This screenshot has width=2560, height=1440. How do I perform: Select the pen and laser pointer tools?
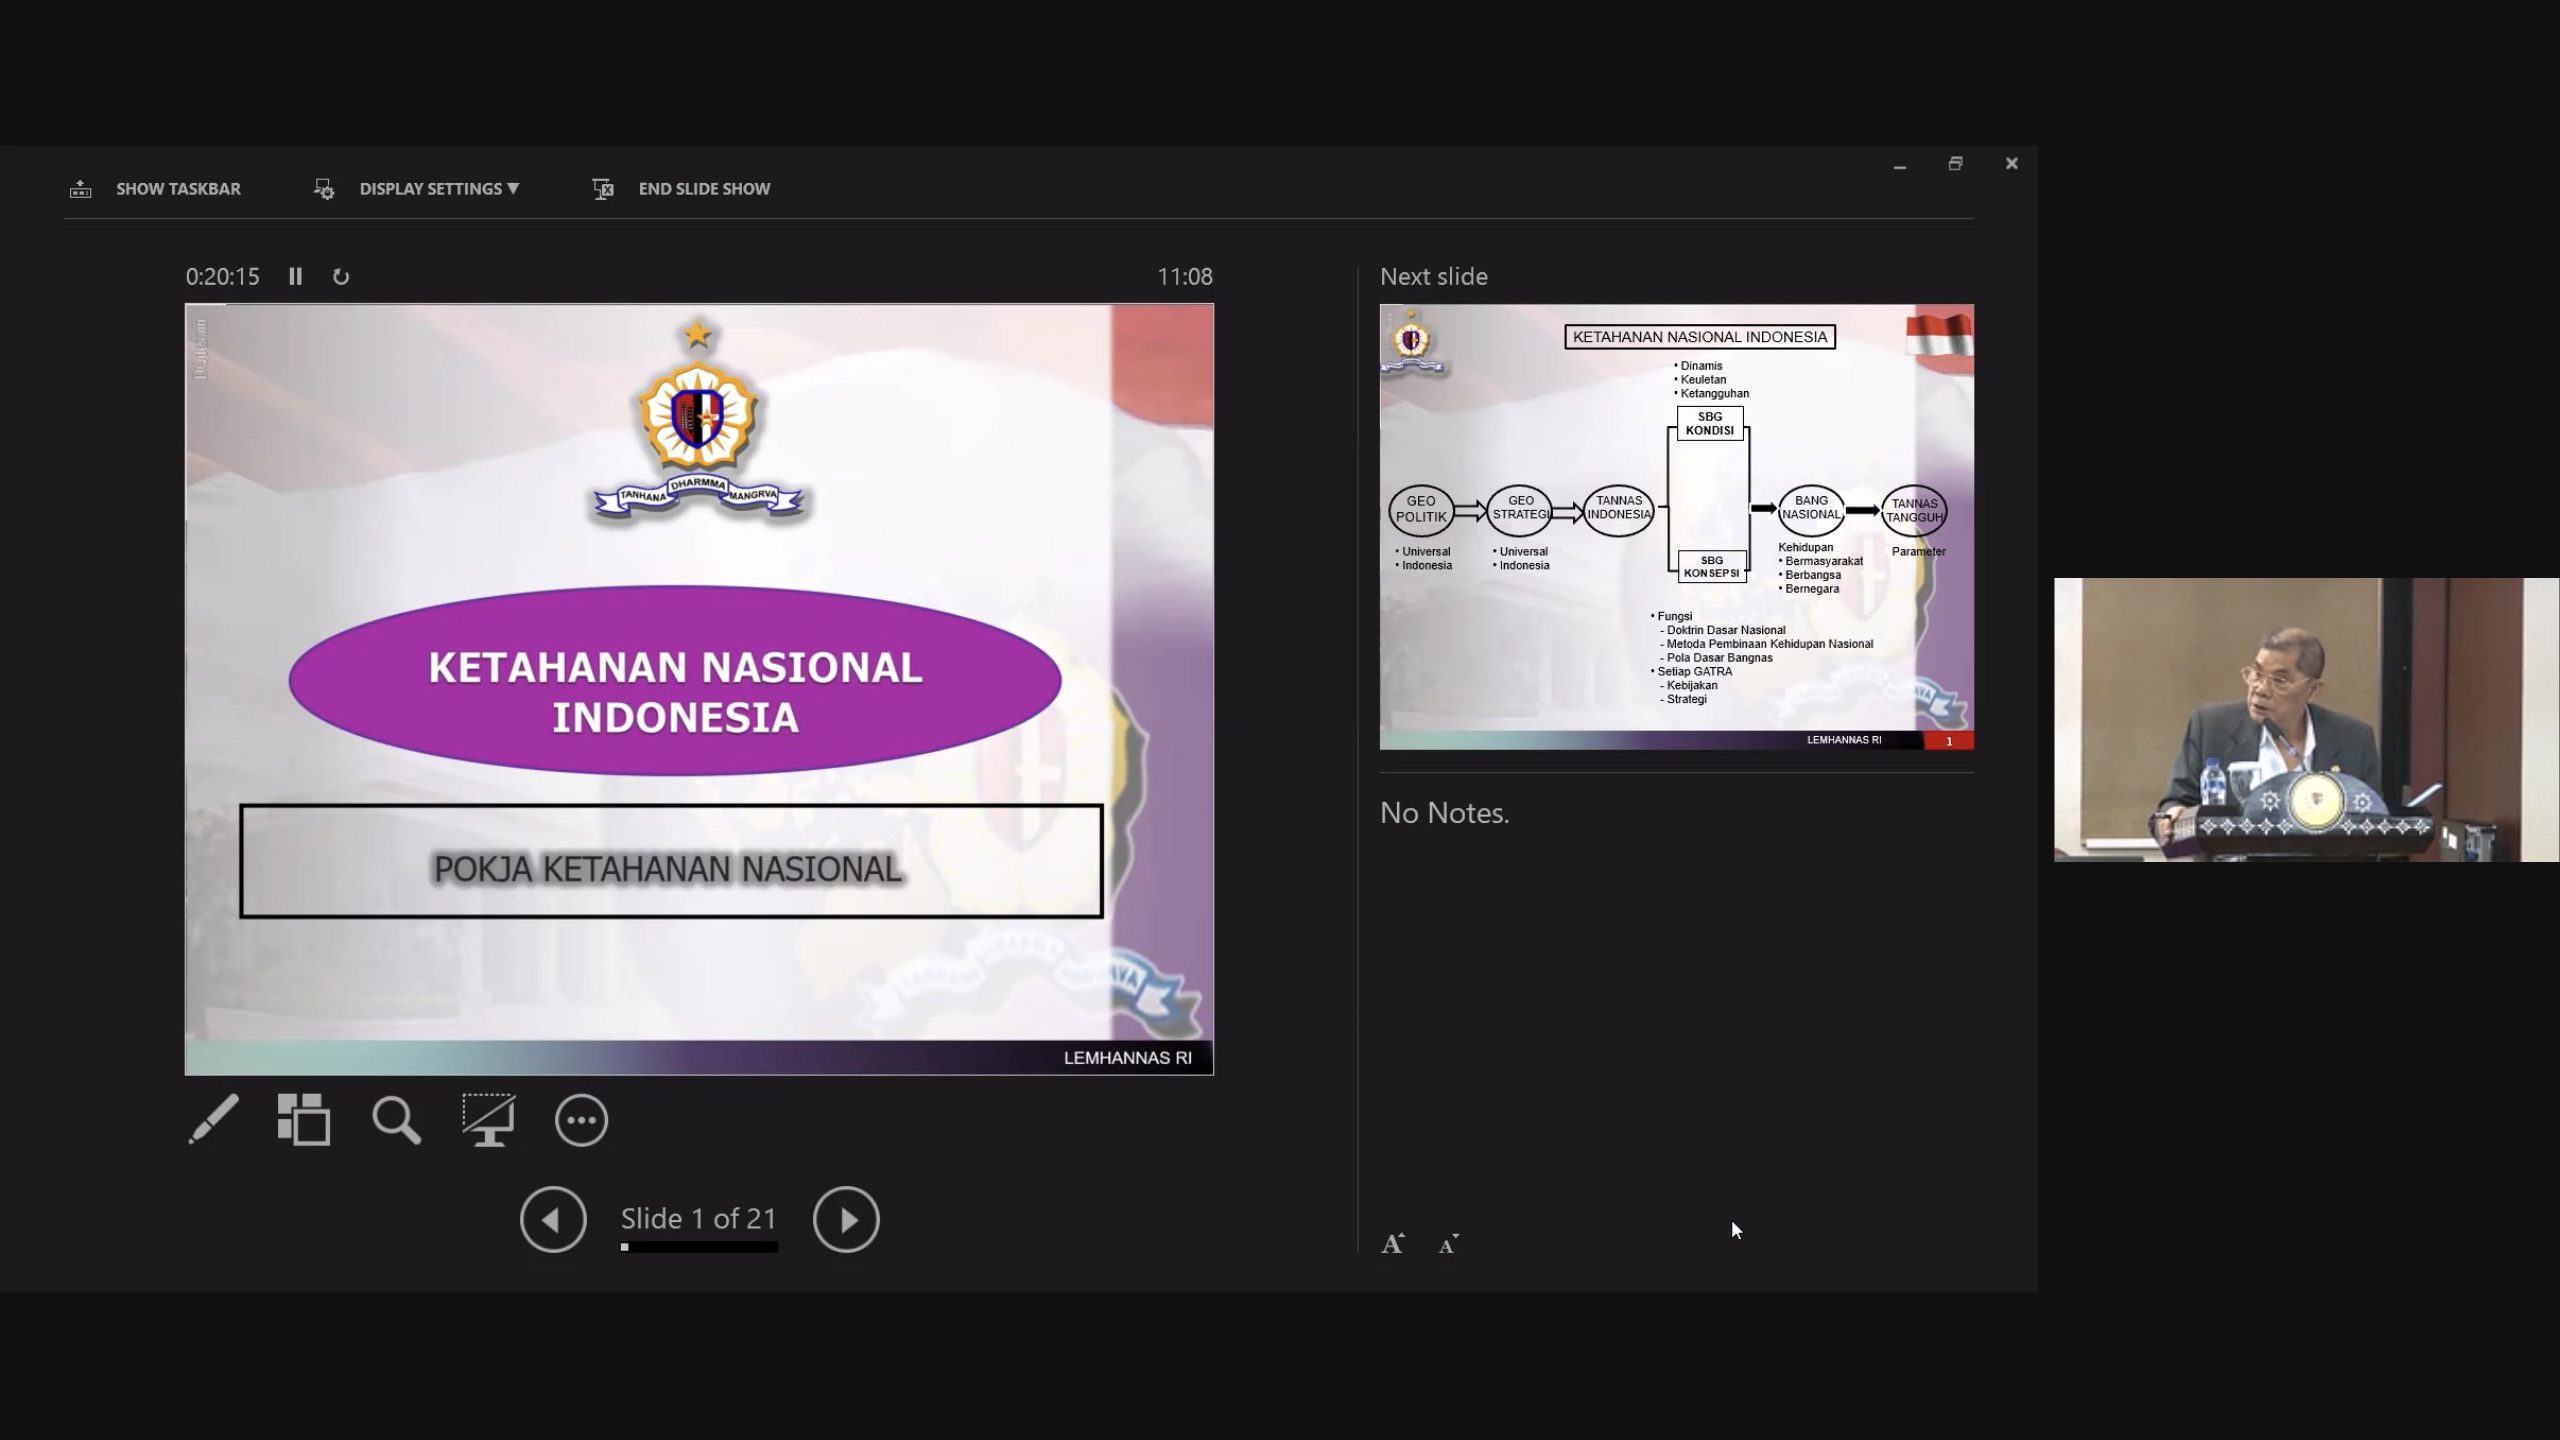213,1119
